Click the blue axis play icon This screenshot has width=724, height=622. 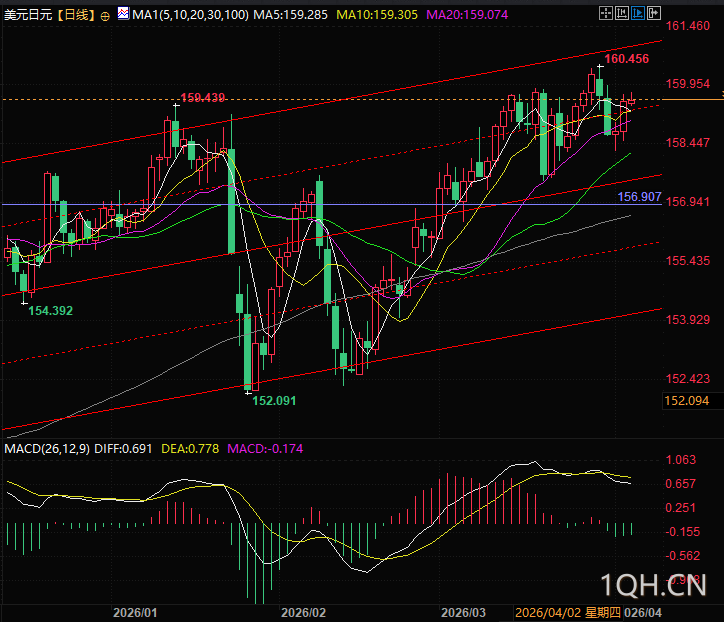638,13
